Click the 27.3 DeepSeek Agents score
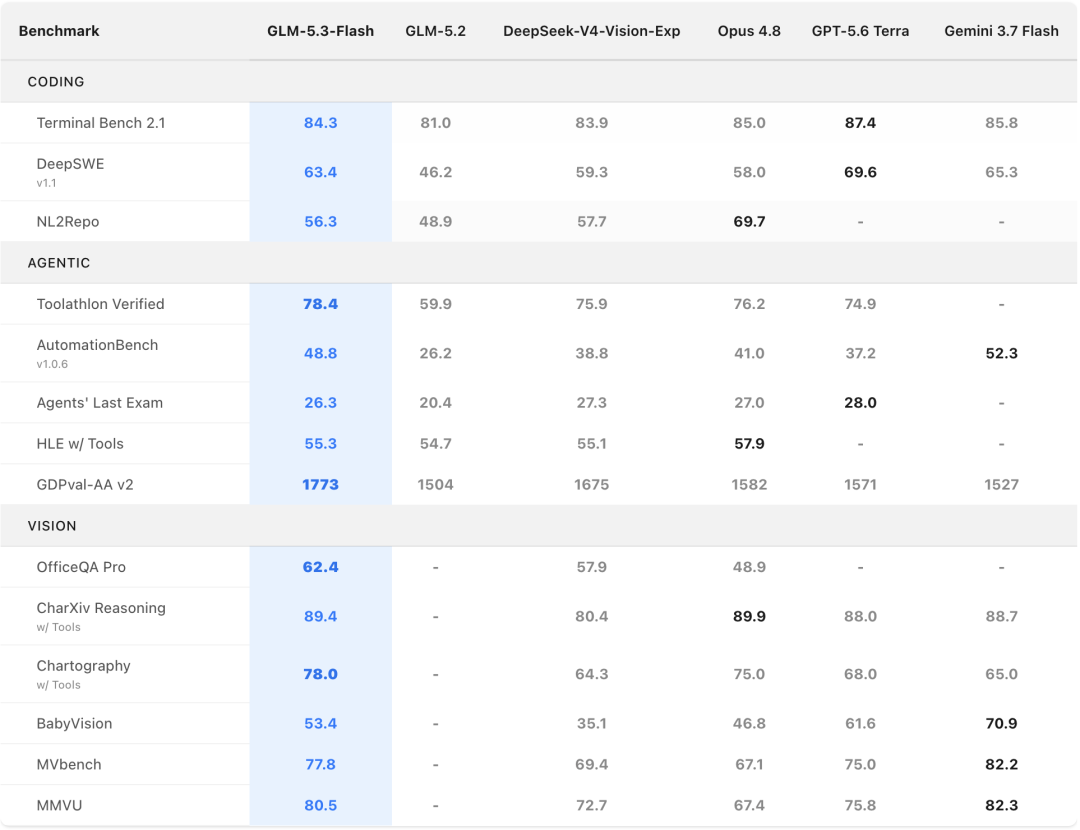The image size is (1080, 830). click(592, 402)
